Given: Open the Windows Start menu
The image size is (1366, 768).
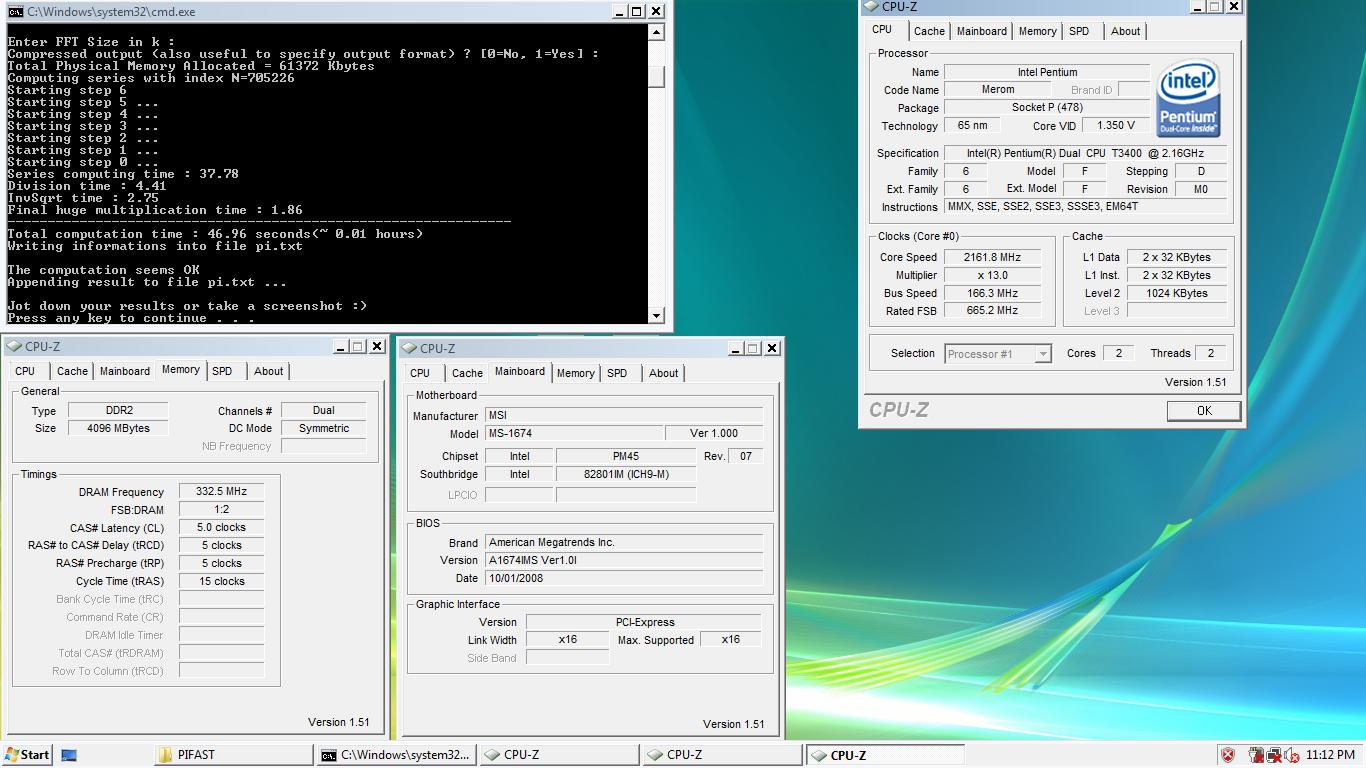Looking at the screenshot, I should pos(27,755).
